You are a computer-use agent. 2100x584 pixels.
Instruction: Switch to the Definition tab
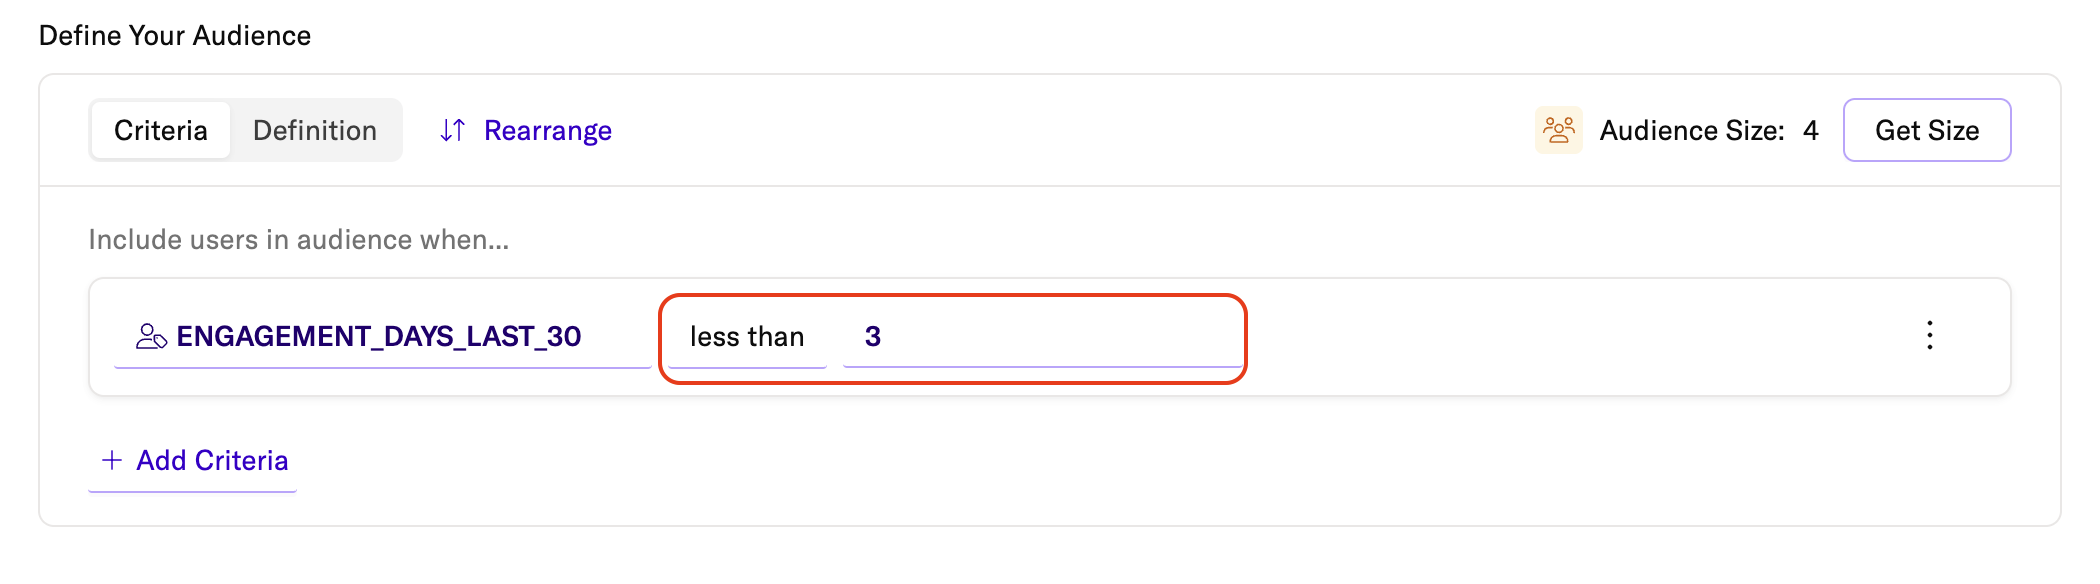coord(315,130)
